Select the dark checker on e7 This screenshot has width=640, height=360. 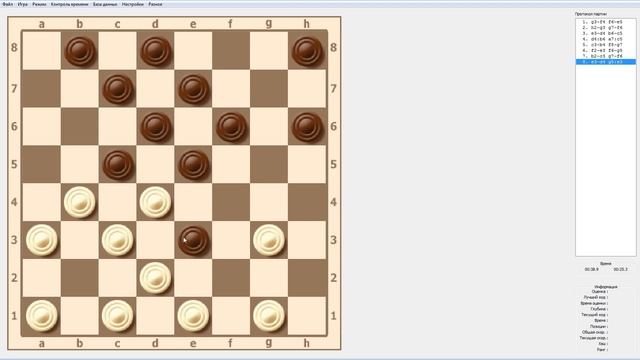tap(193, 89)
